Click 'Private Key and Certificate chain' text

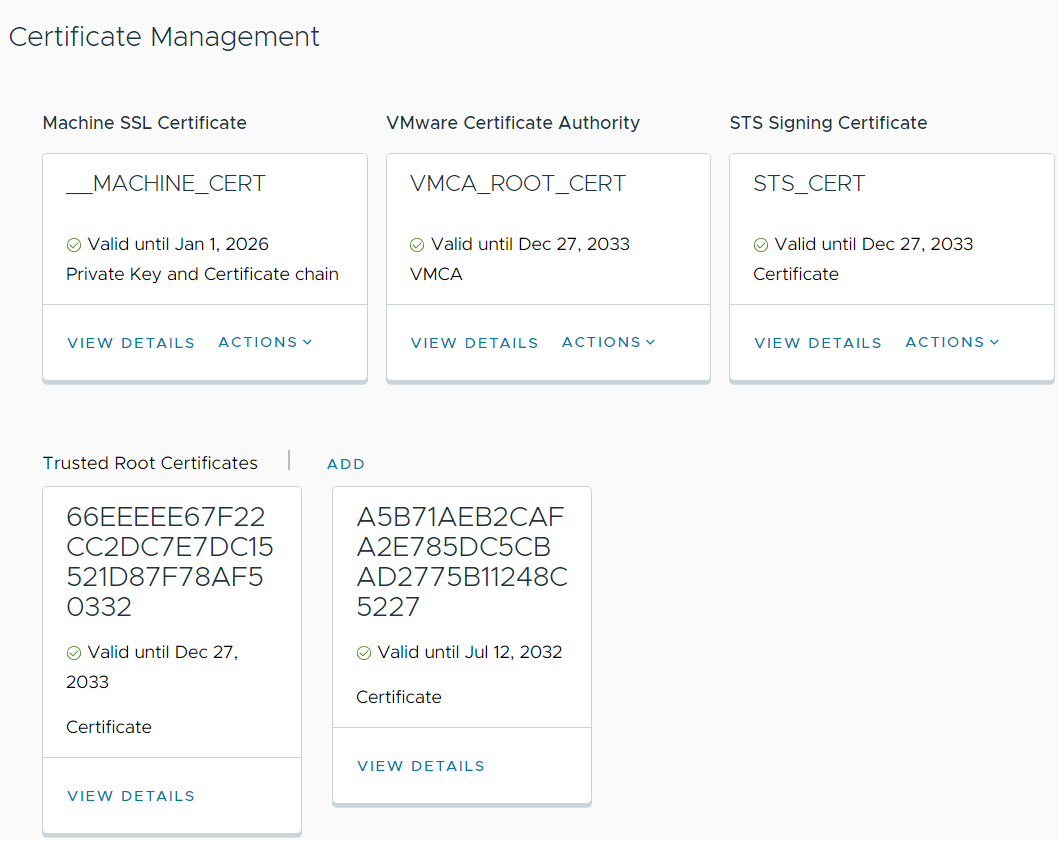pyautogui.click(x=203, y=274)
